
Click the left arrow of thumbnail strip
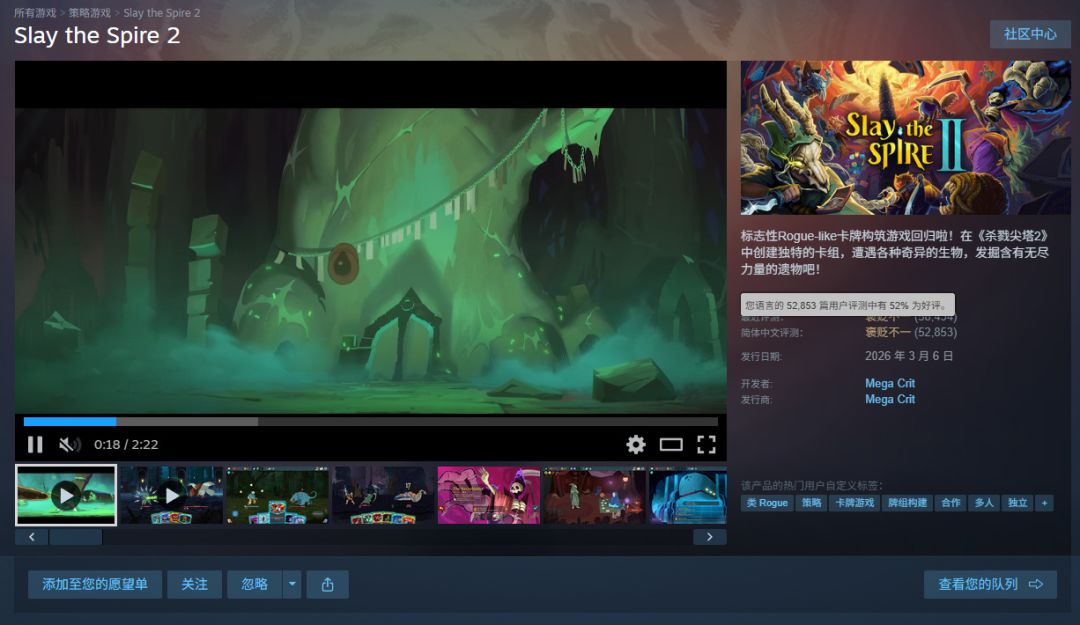pos(32,537)
